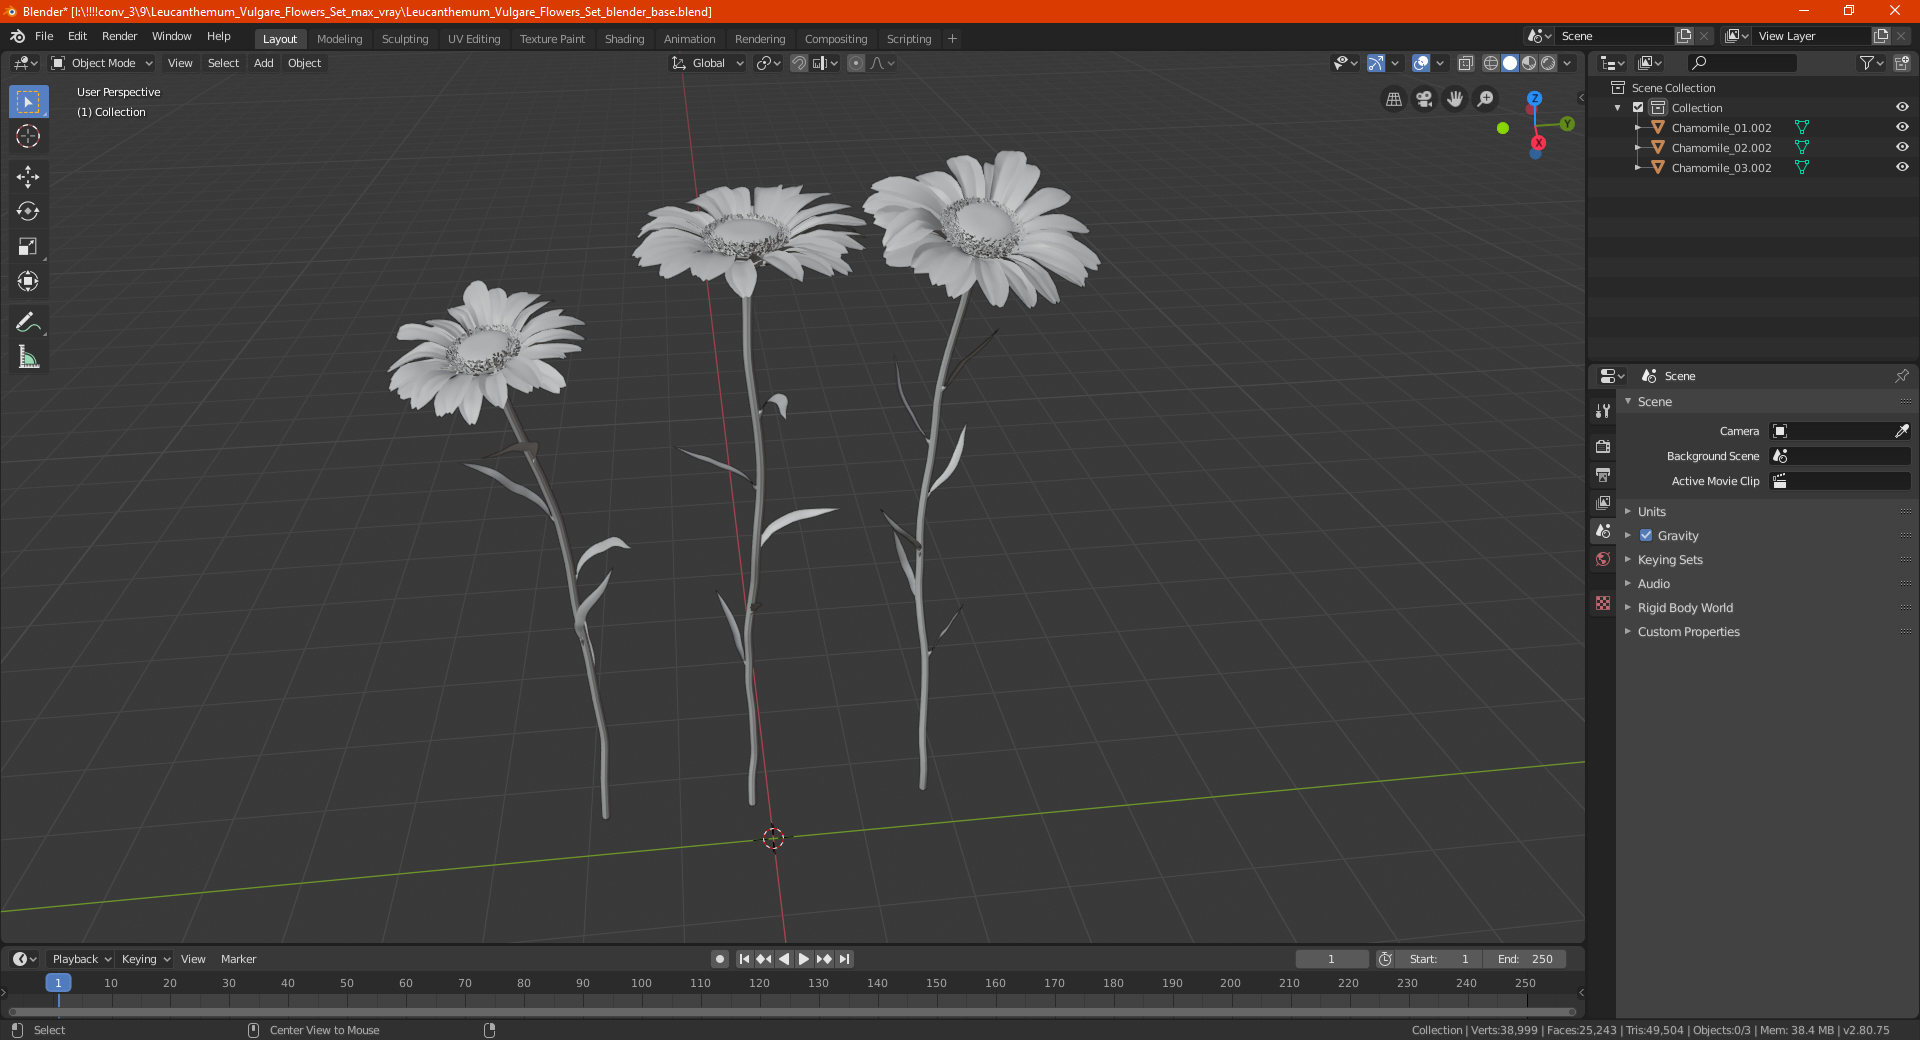
Task: Click the mesh data icon of Chamomile_01.002
Action: pos(1801,128)
